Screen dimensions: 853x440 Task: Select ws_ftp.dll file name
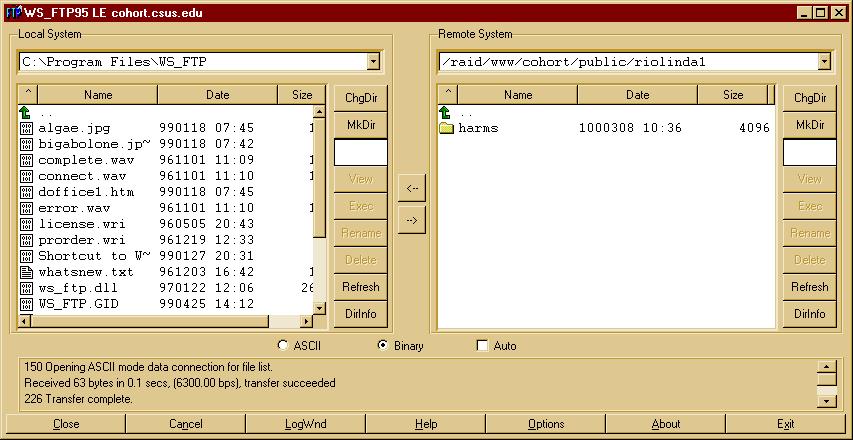(78, 288)
